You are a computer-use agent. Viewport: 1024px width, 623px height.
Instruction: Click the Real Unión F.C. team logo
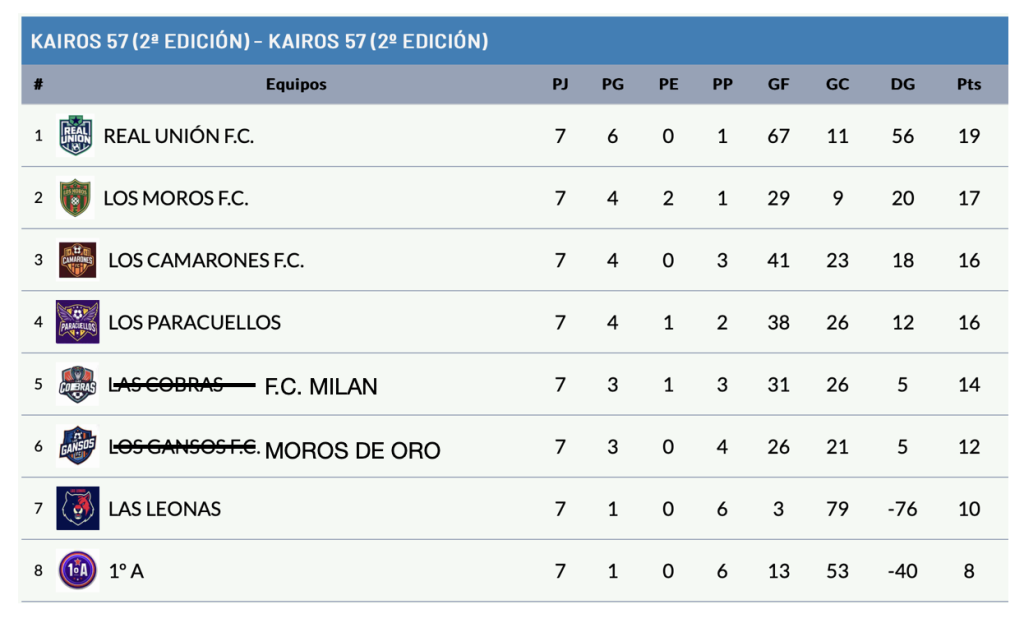tap(76, 136)
